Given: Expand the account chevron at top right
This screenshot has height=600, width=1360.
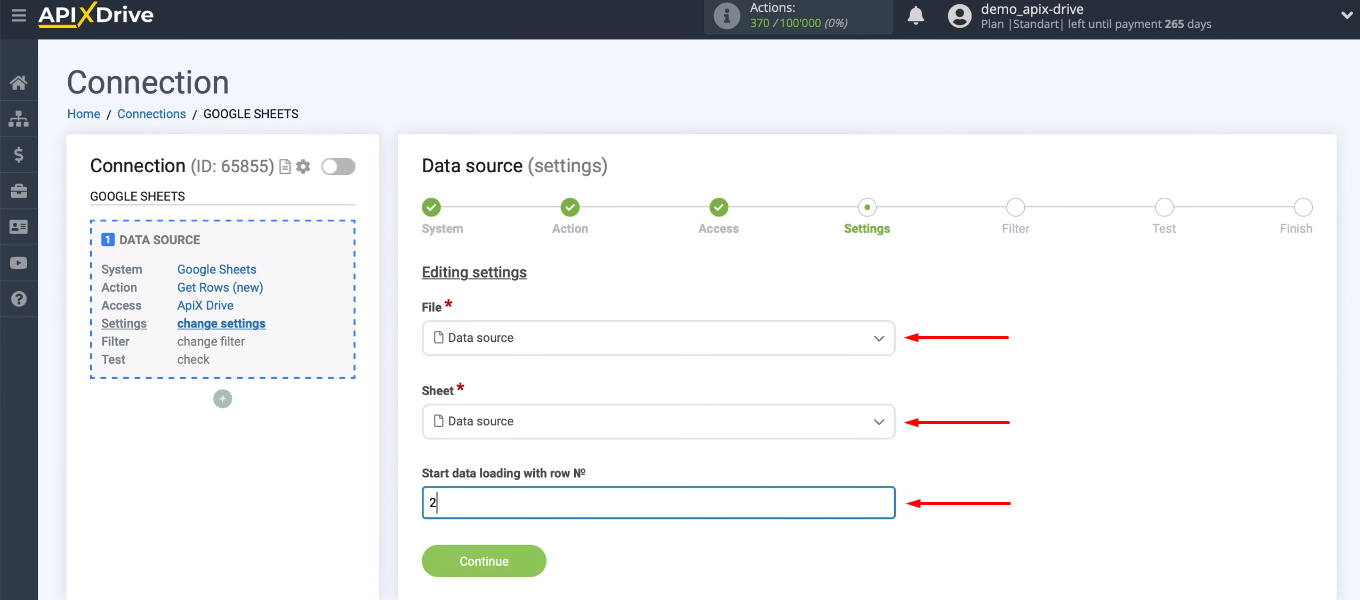Looking at the screenshot, I should tap(1345, 17).
